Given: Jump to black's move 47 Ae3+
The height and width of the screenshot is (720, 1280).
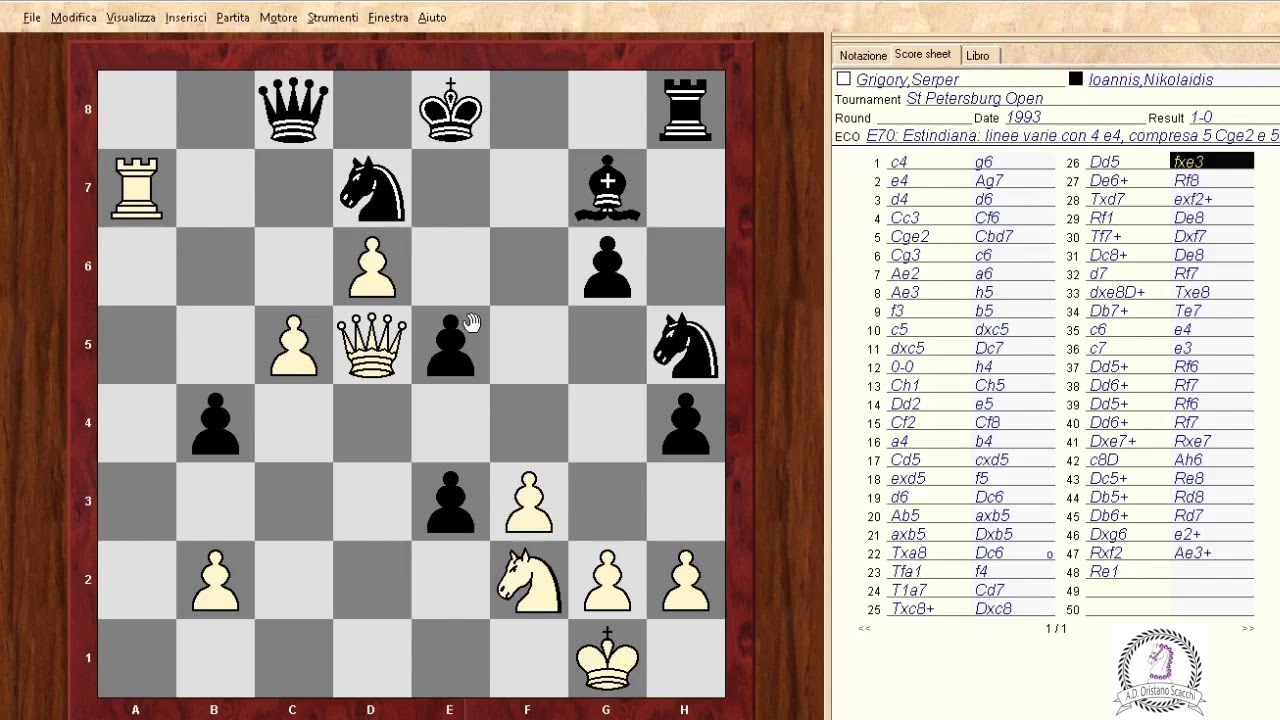Looking at the screenshot, I should [x=1211, y=553].
